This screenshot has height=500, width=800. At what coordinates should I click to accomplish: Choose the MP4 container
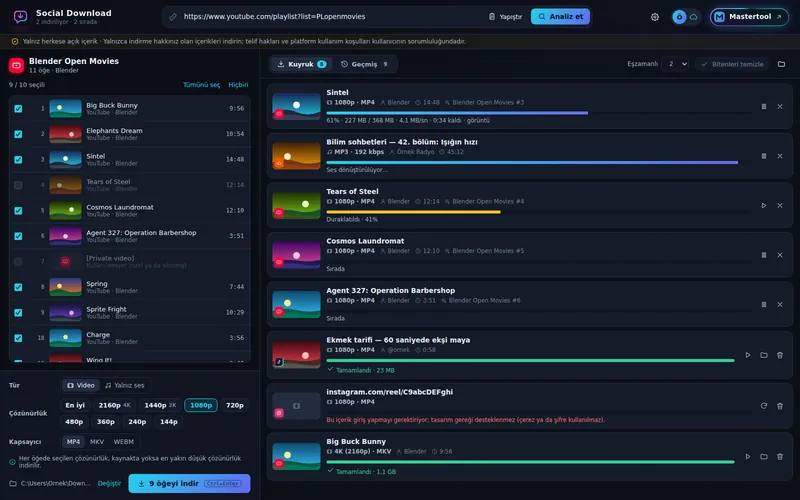73,442
